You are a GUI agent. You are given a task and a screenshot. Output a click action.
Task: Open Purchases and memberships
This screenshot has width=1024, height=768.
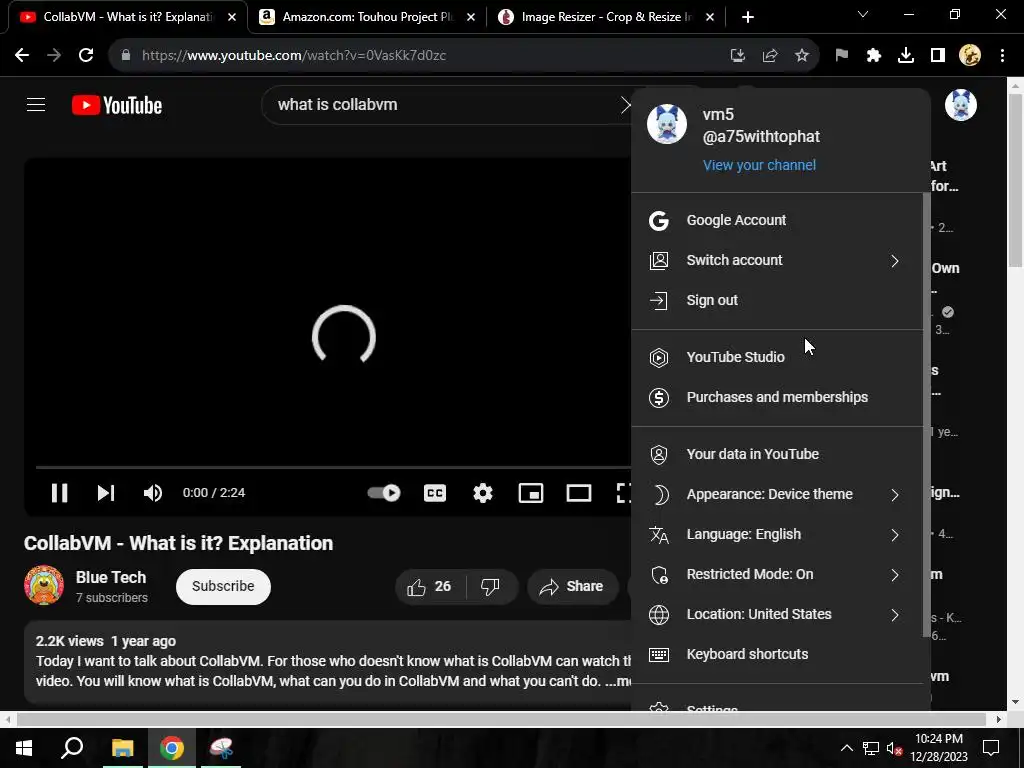[x=777, y=397]
